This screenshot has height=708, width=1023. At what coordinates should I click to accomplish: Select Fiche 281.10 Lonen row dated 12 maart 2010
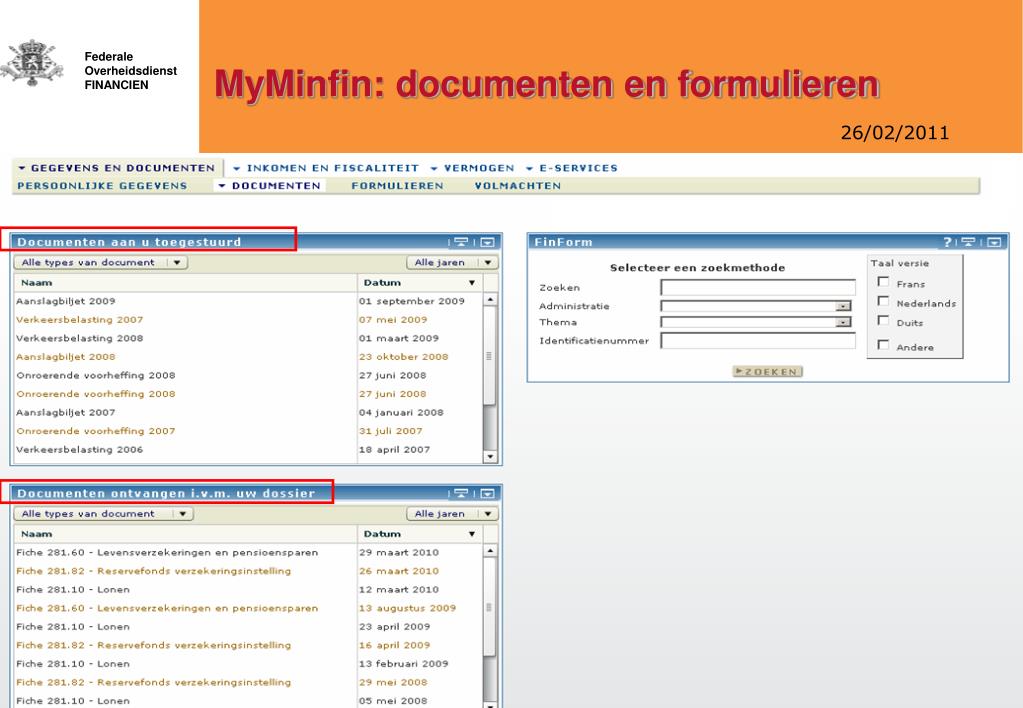248,590
